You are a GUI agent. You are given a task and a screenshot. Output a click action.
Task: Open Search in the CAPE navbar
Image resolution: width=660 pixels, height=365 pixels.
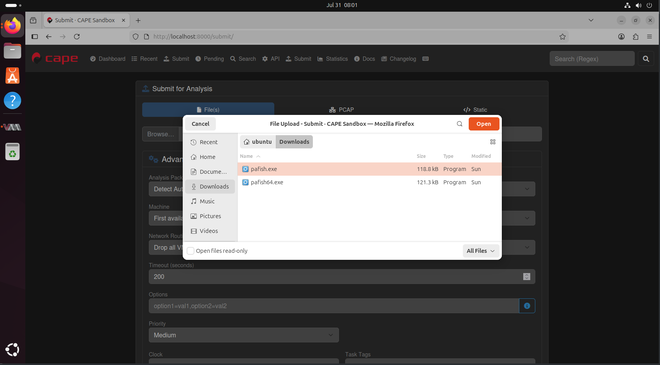click(x=243, y=59)
